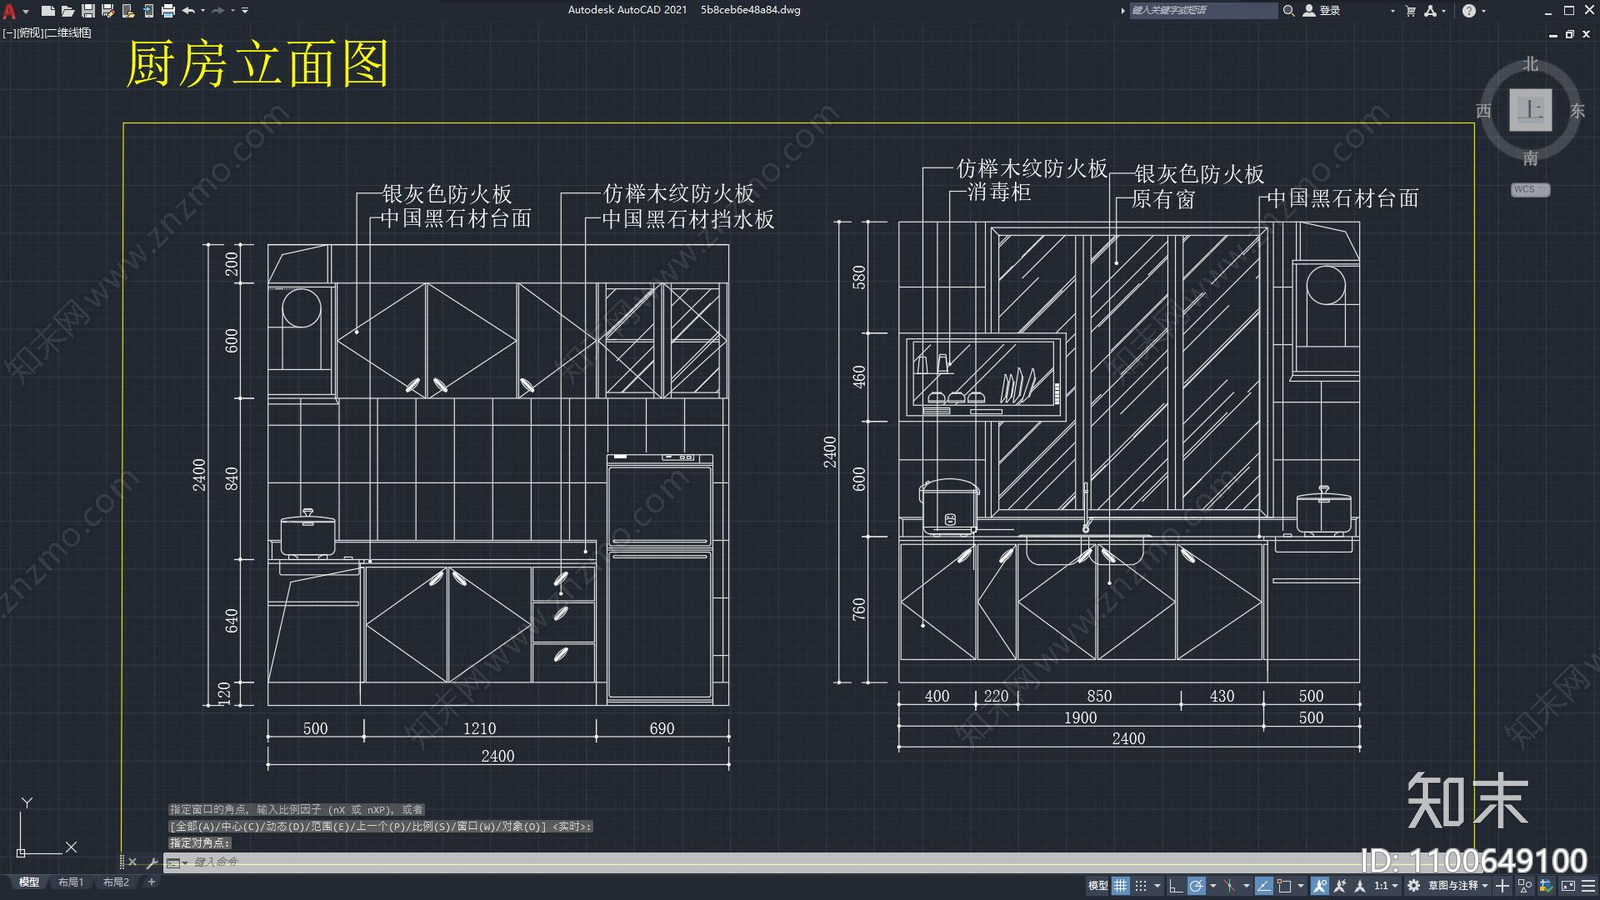Image resolution: width=1600 pixels, height=900 pixels.
Task: Open the 1:1 annotation scale dropdown
Action: (x=1386, y=885)
